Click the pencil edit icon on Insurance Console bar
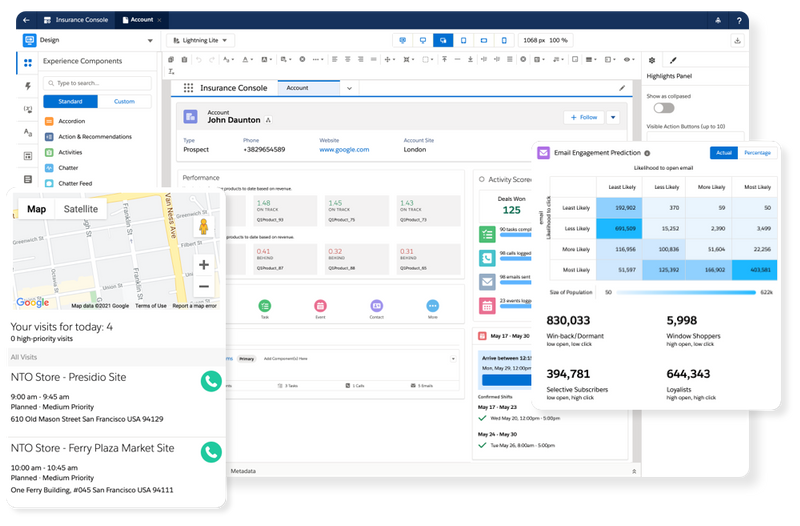This screenshot has width=800, height=526. coord(622,88)
